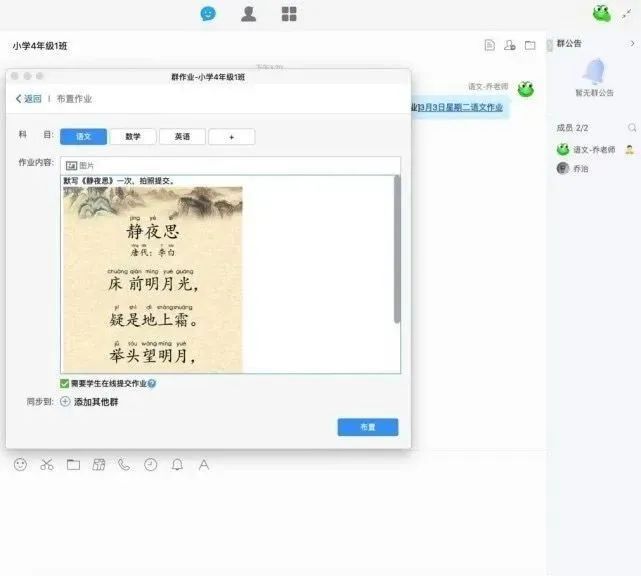Open the apps grid tab
The height and width of the screenshot is (576, 641).
[289, 13]
